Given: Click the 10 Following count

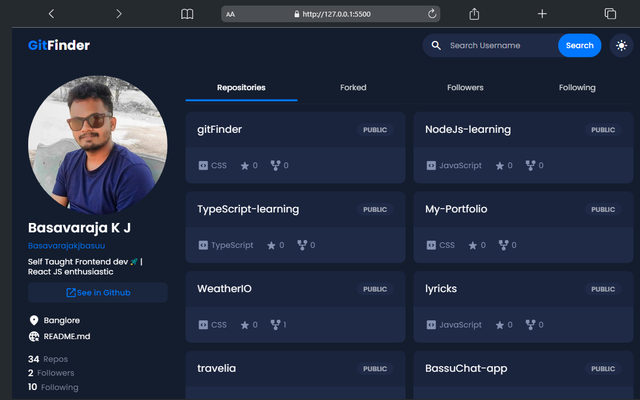Looking at the screenshot, I should point(53,387).
